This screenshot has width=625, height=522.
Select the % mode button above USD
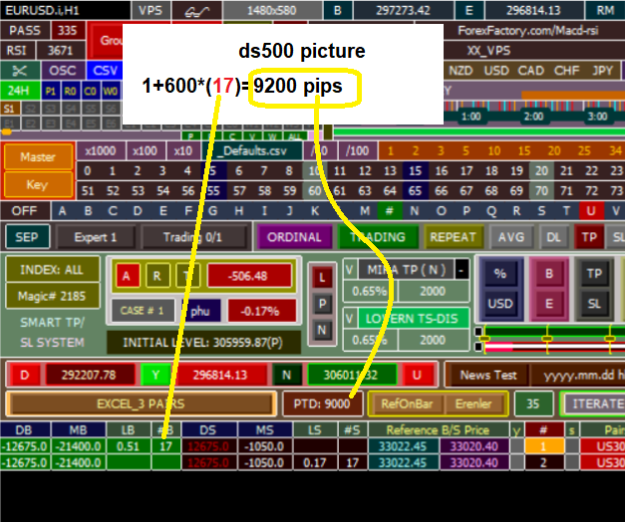[500, 273]
